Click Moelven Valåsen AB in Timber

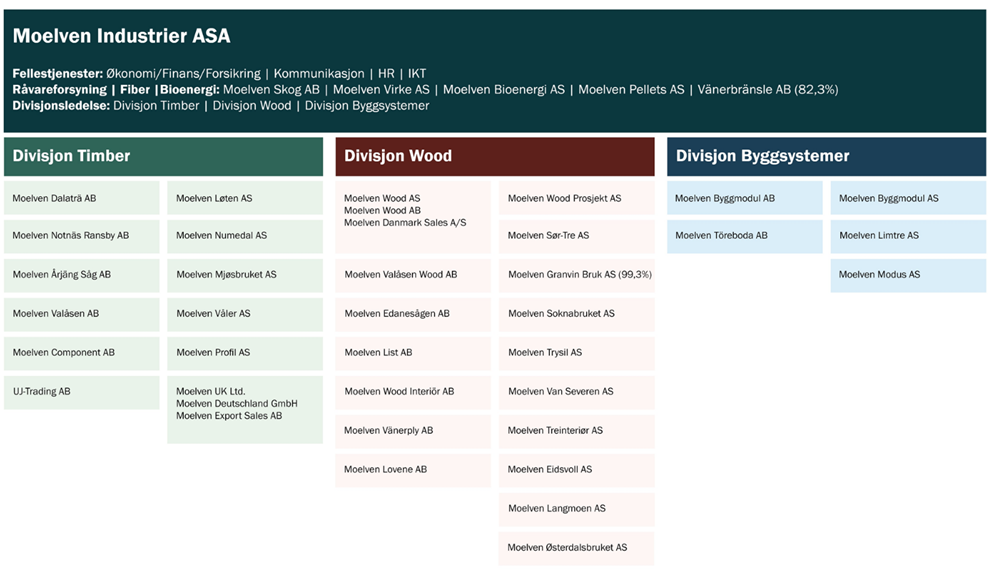point(82,313)
